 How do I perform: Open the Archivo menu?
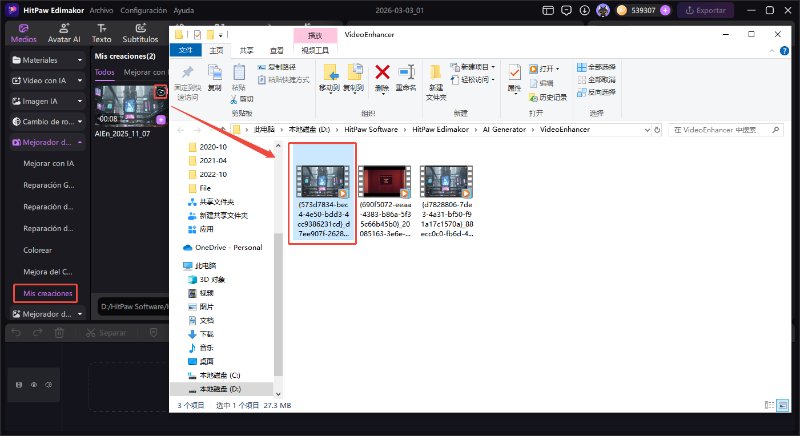pyautogui.click(x=101, y=10)
